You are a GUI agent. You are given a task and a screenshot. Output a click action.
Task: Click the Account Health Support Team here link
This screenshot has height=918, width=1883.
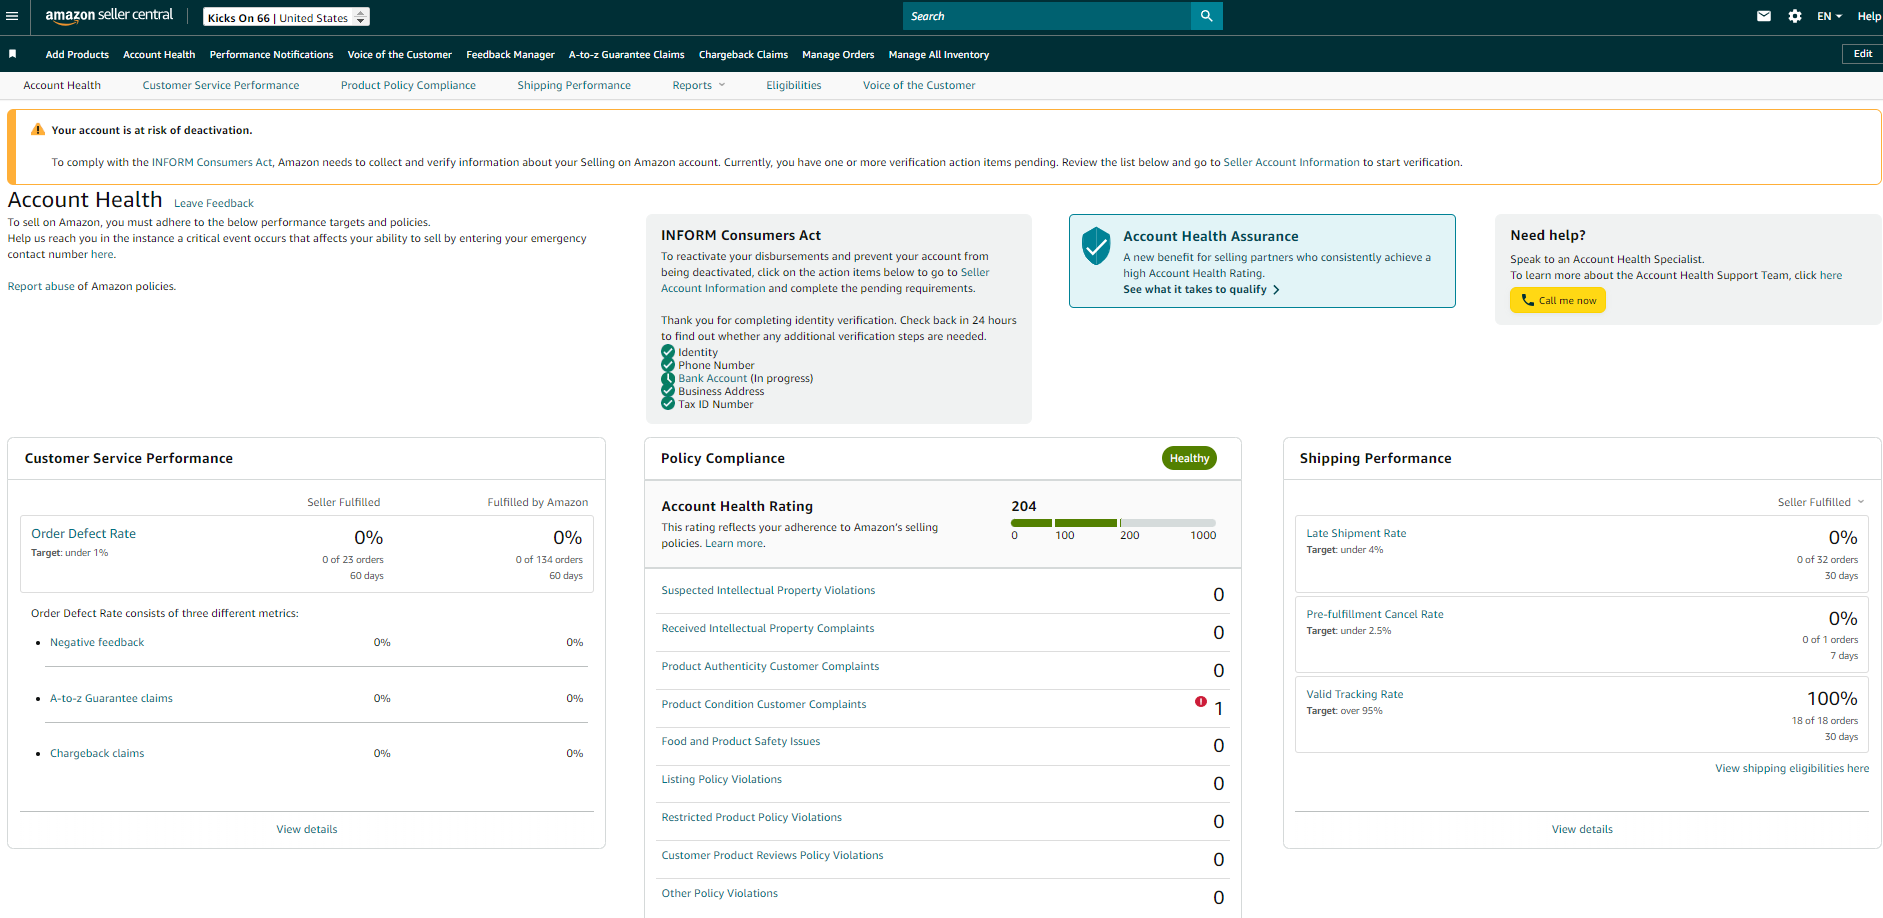(x=1831, y=276)
